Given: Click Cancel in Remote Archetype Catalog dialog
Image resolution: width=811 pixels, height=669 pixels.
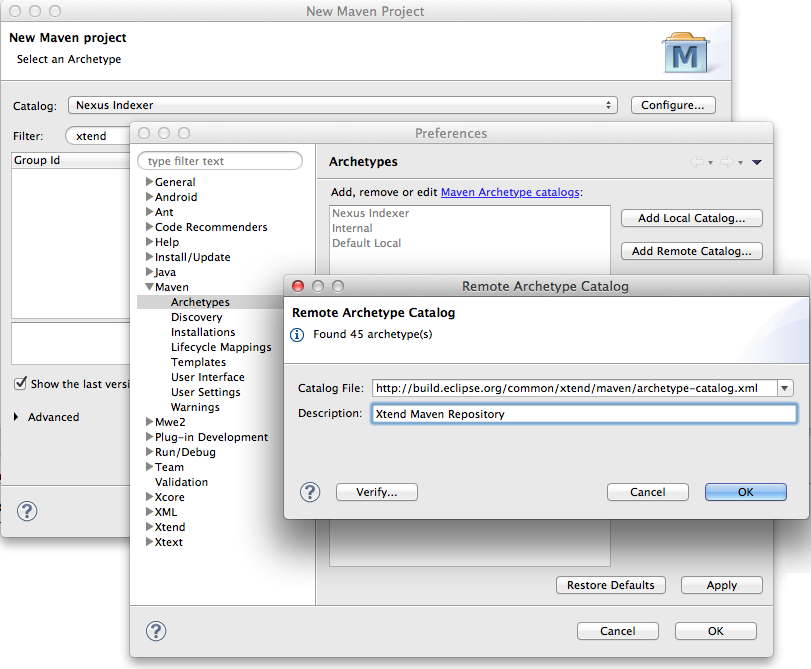Looking at the screenshot, I should pyautogui.click(x=648, y=492).
